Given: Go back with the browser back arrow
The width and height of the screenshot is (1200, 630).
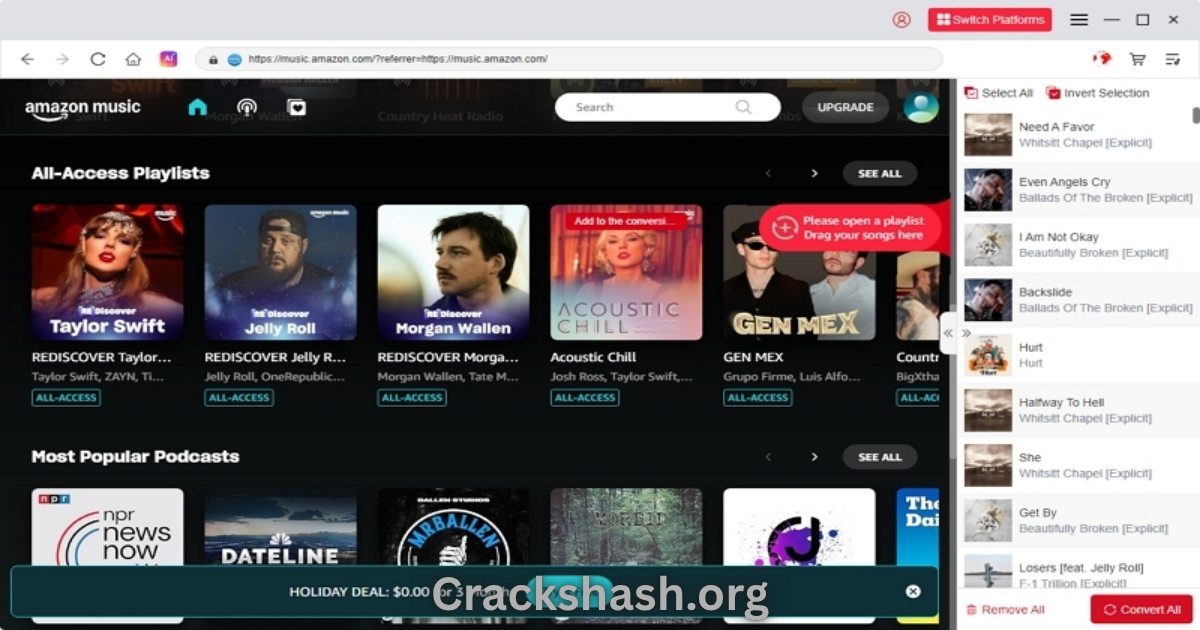Looking at the screenshot, I should pyautogui.click(x=27, y=59).
